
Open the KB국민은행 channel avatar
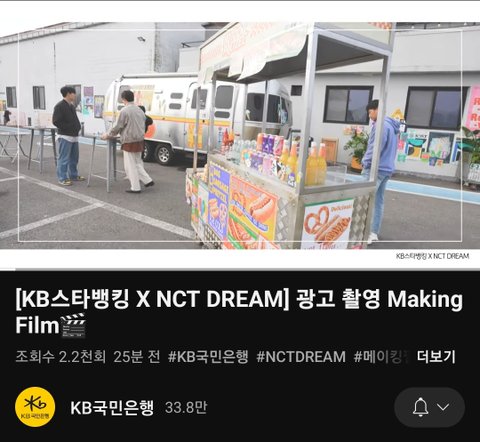(35, 407)
